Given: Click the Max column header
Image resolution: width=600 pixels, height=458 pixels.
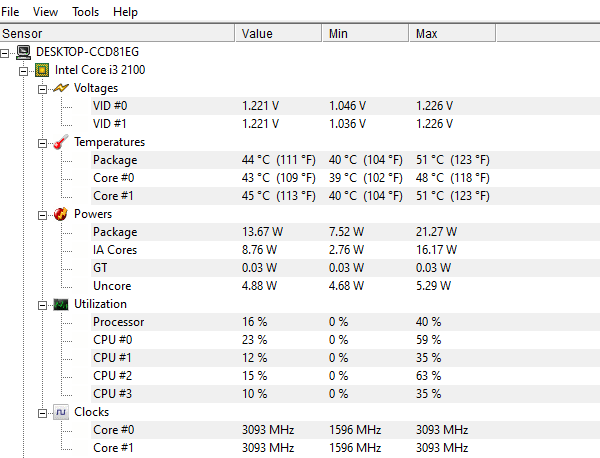Looking at the screenshot, I should pos(452,33).
